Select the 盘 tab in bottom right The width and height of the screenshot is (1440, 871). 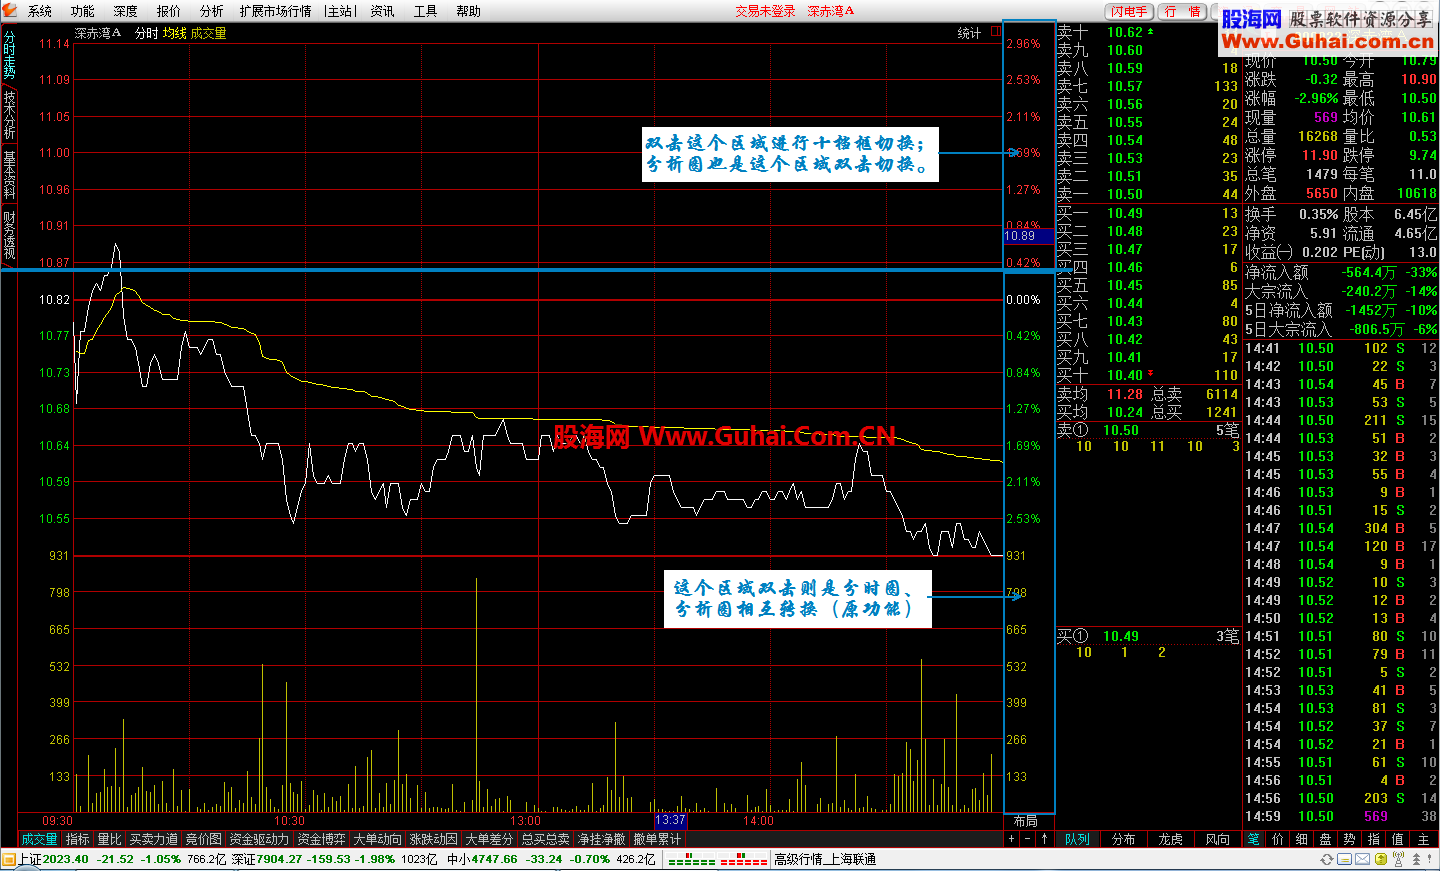pyautogui.click(x=1326, y=839)
